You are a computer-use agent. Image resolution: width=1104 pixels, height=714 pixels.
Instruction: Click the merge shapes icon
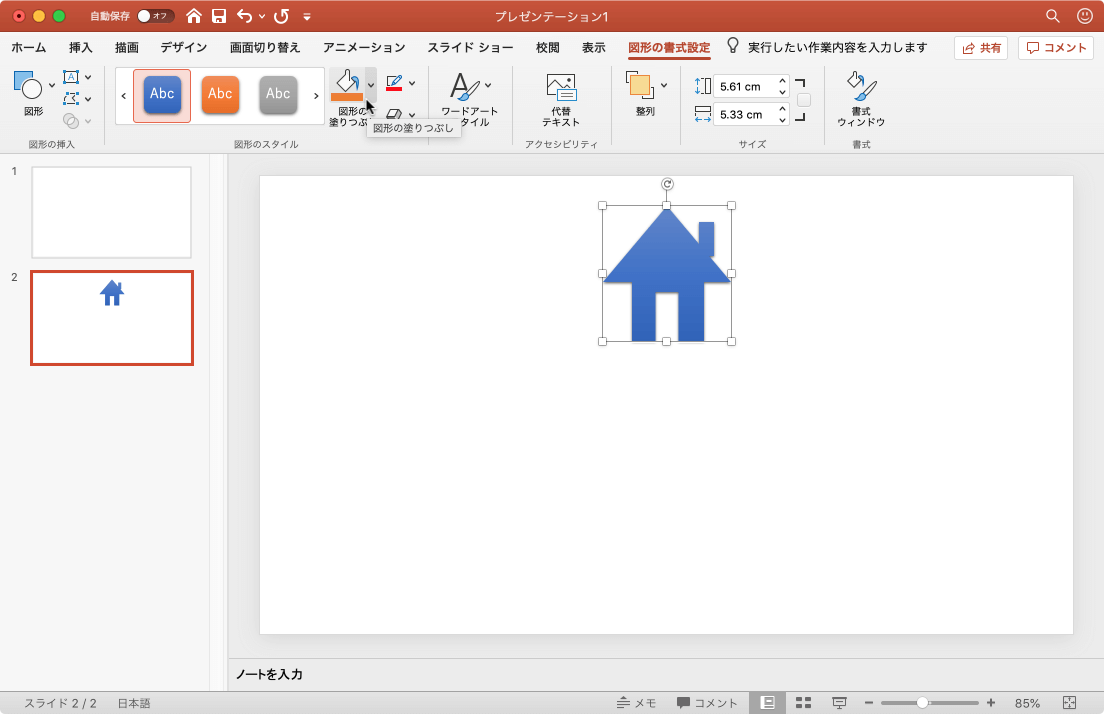click(70, 121)
